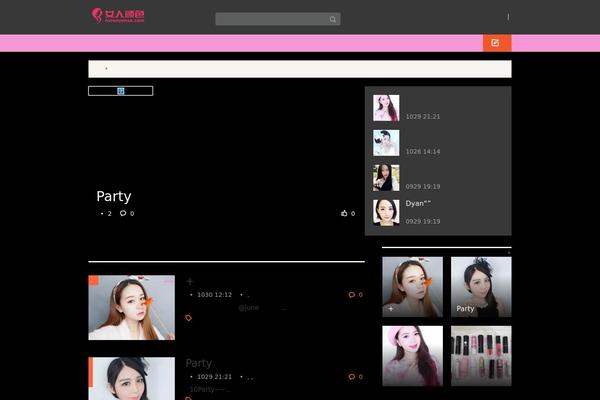Viewport: 600px width, 400px height.
Task: Open the Dyan sidebar avatar photo
Action: coord(386,212)
